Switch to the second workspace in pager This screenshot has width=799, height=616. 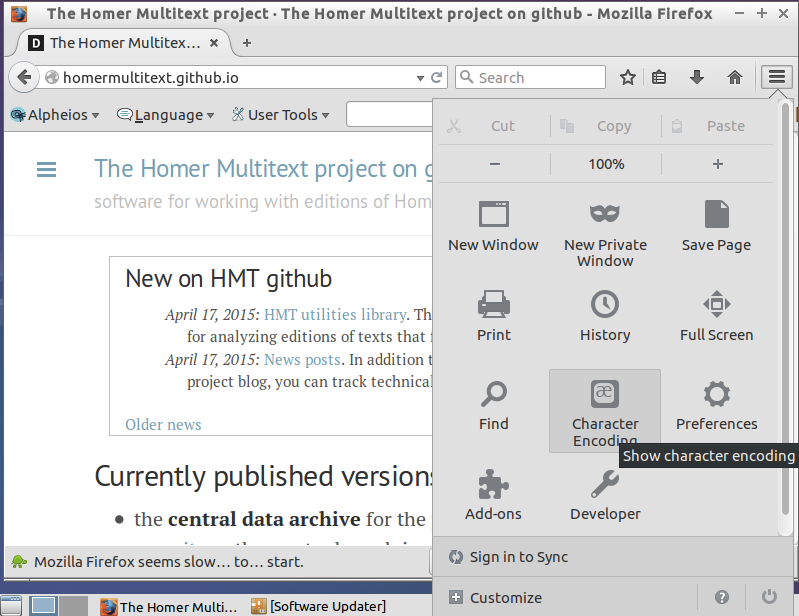[x=74, y=606]
